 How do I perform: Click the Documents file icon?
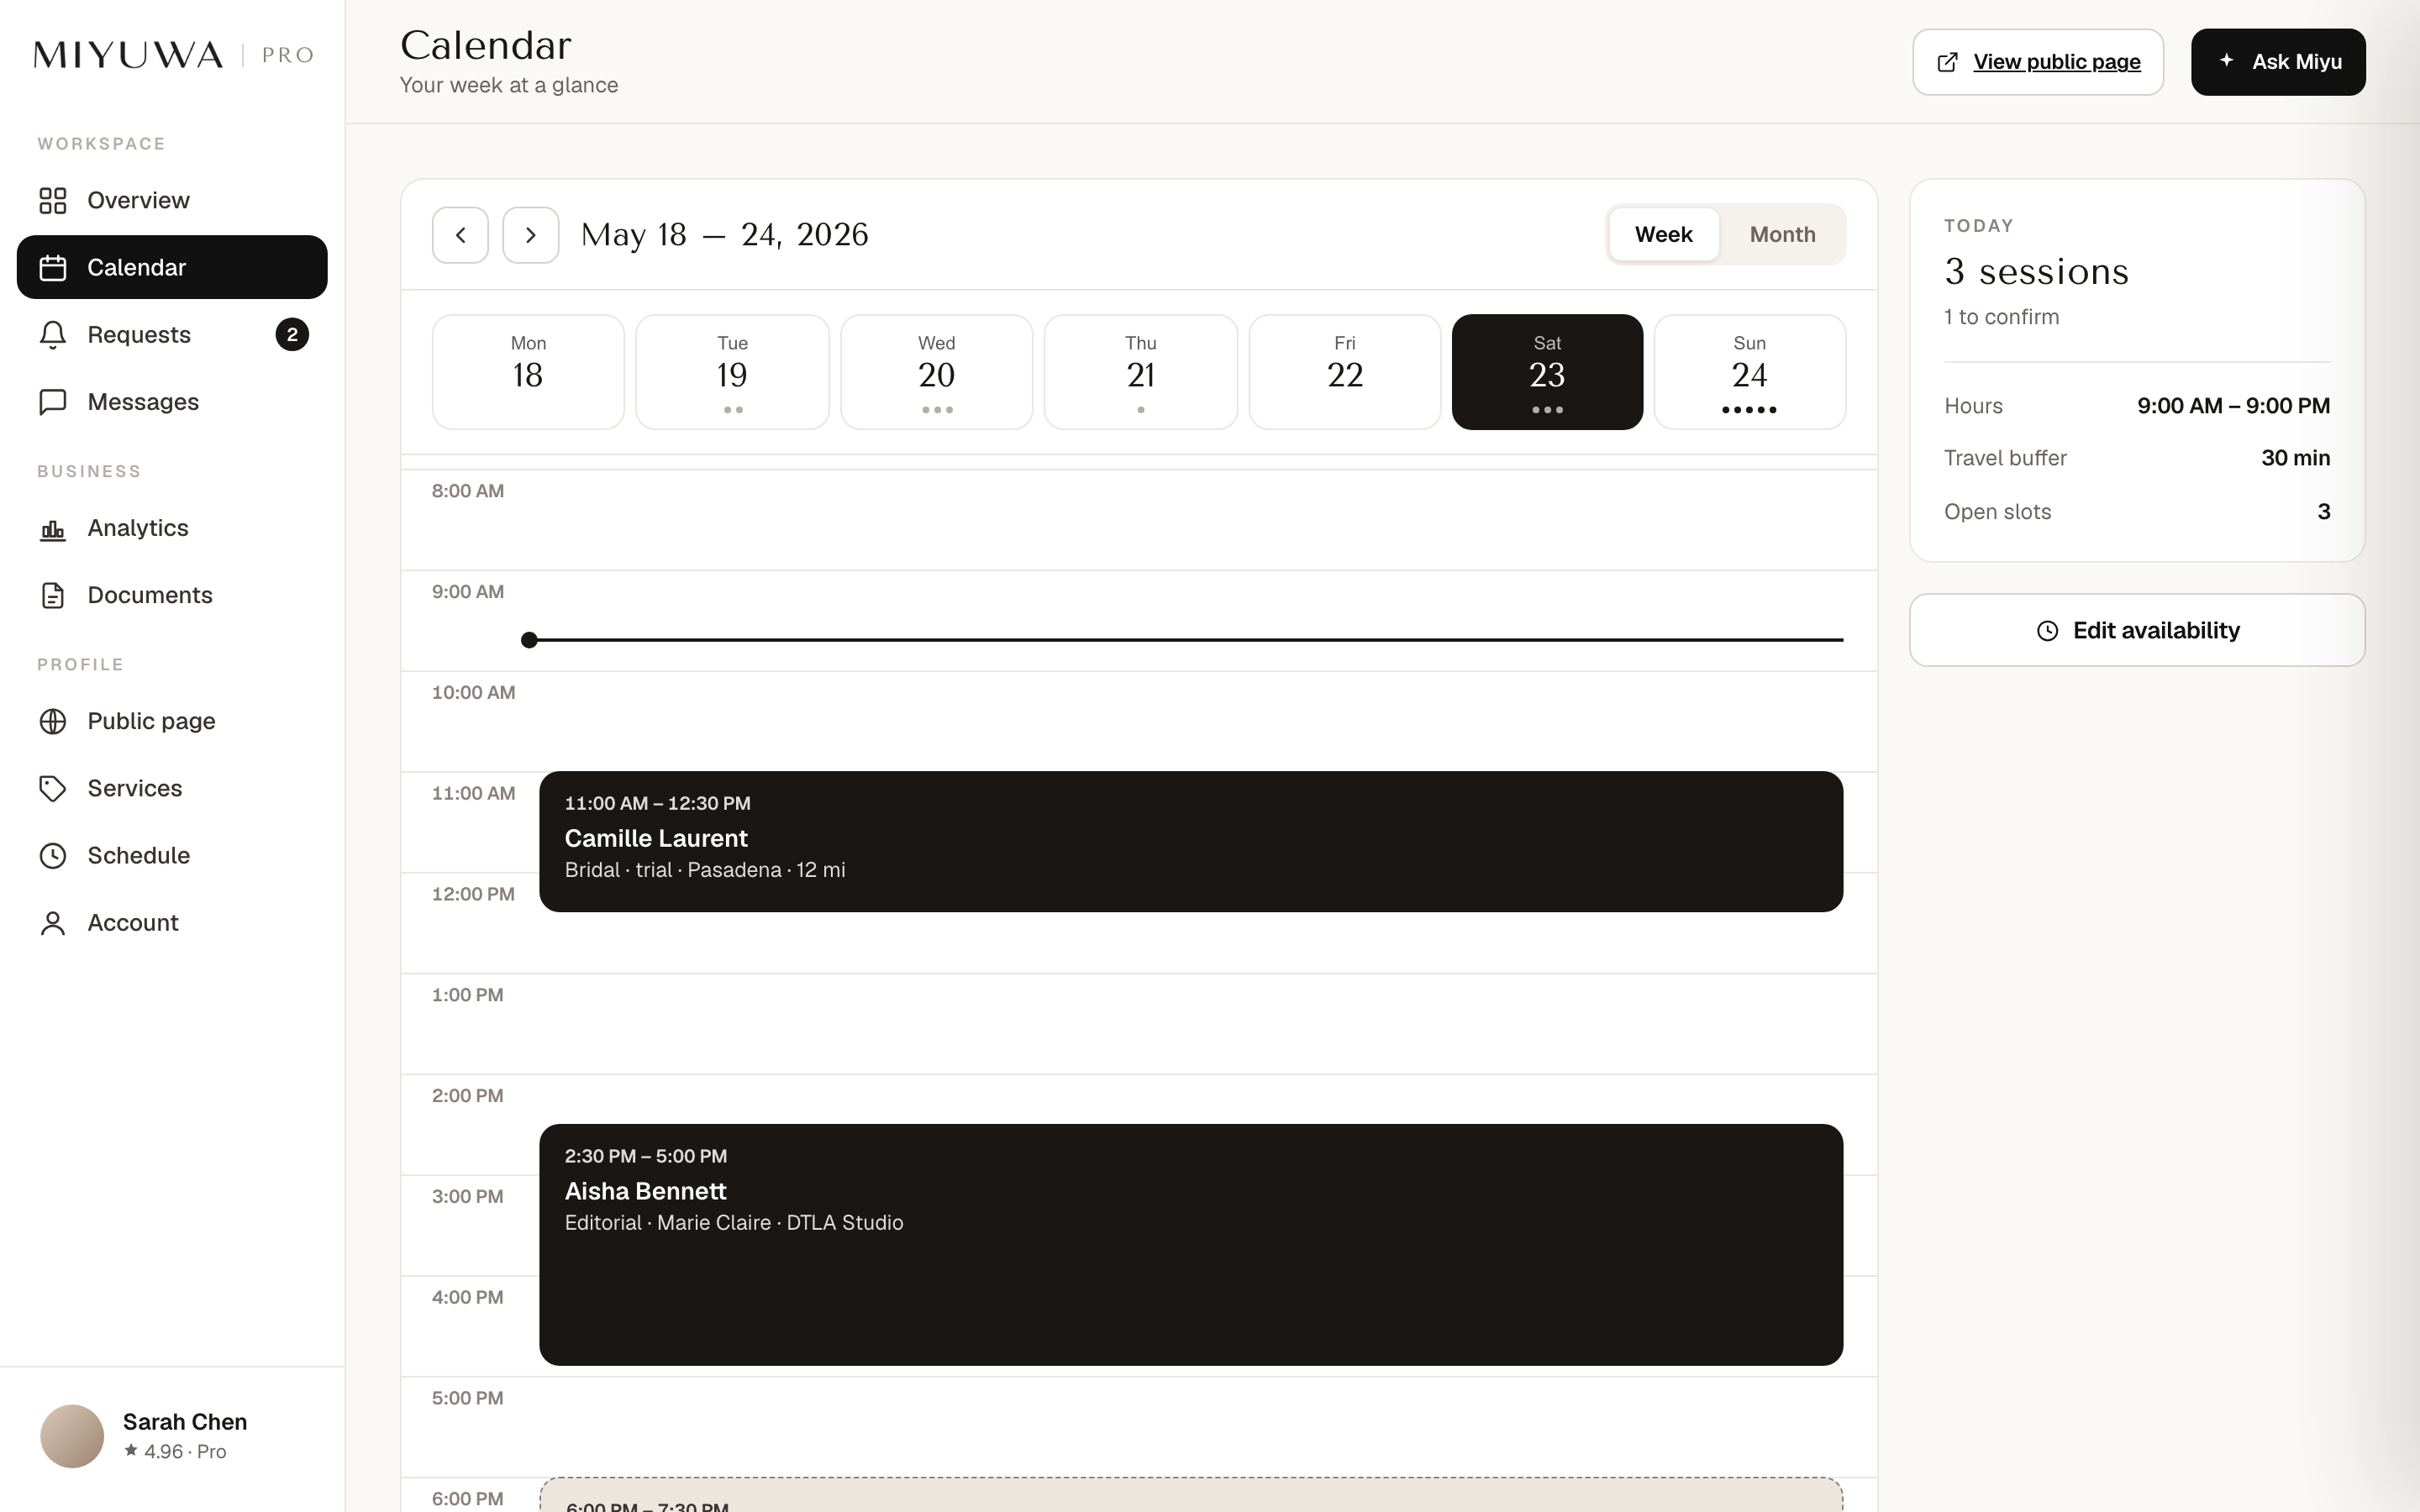52,595
